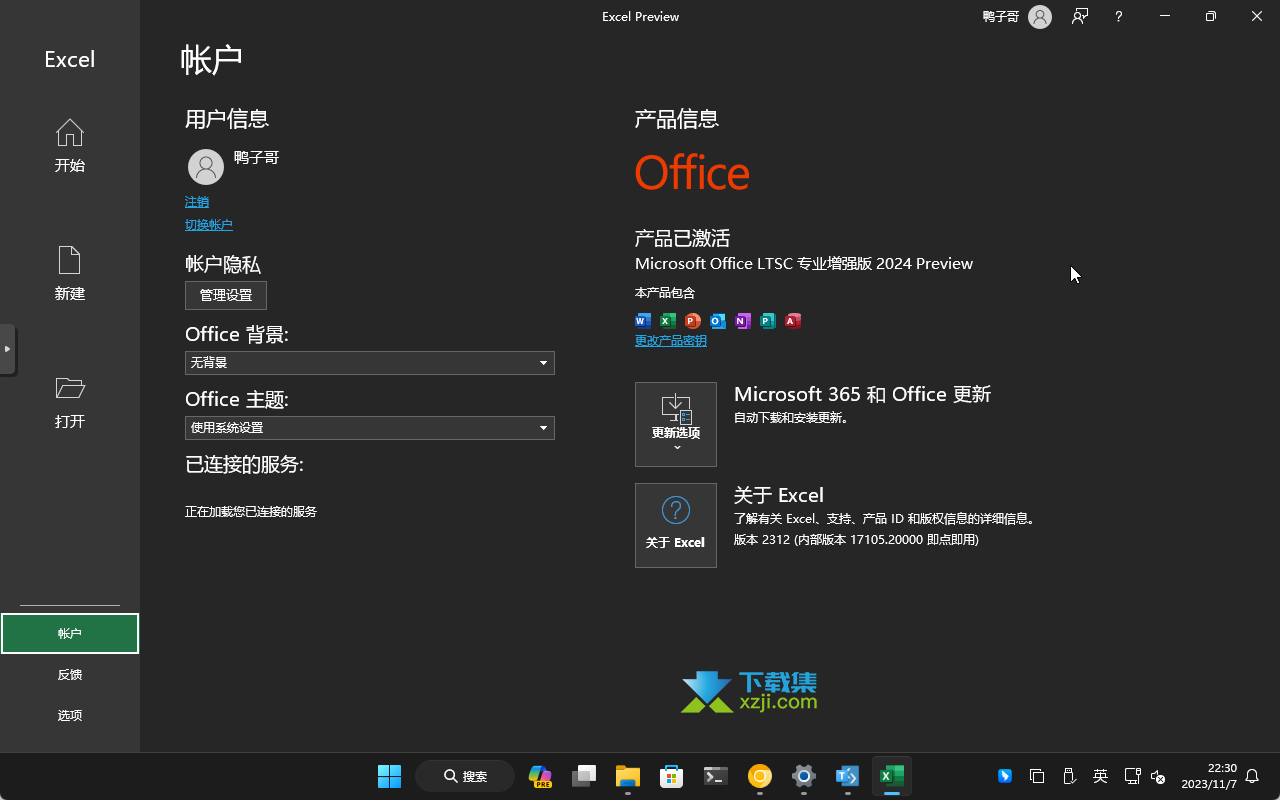Click the network status tray icon

click(1133, 776)
